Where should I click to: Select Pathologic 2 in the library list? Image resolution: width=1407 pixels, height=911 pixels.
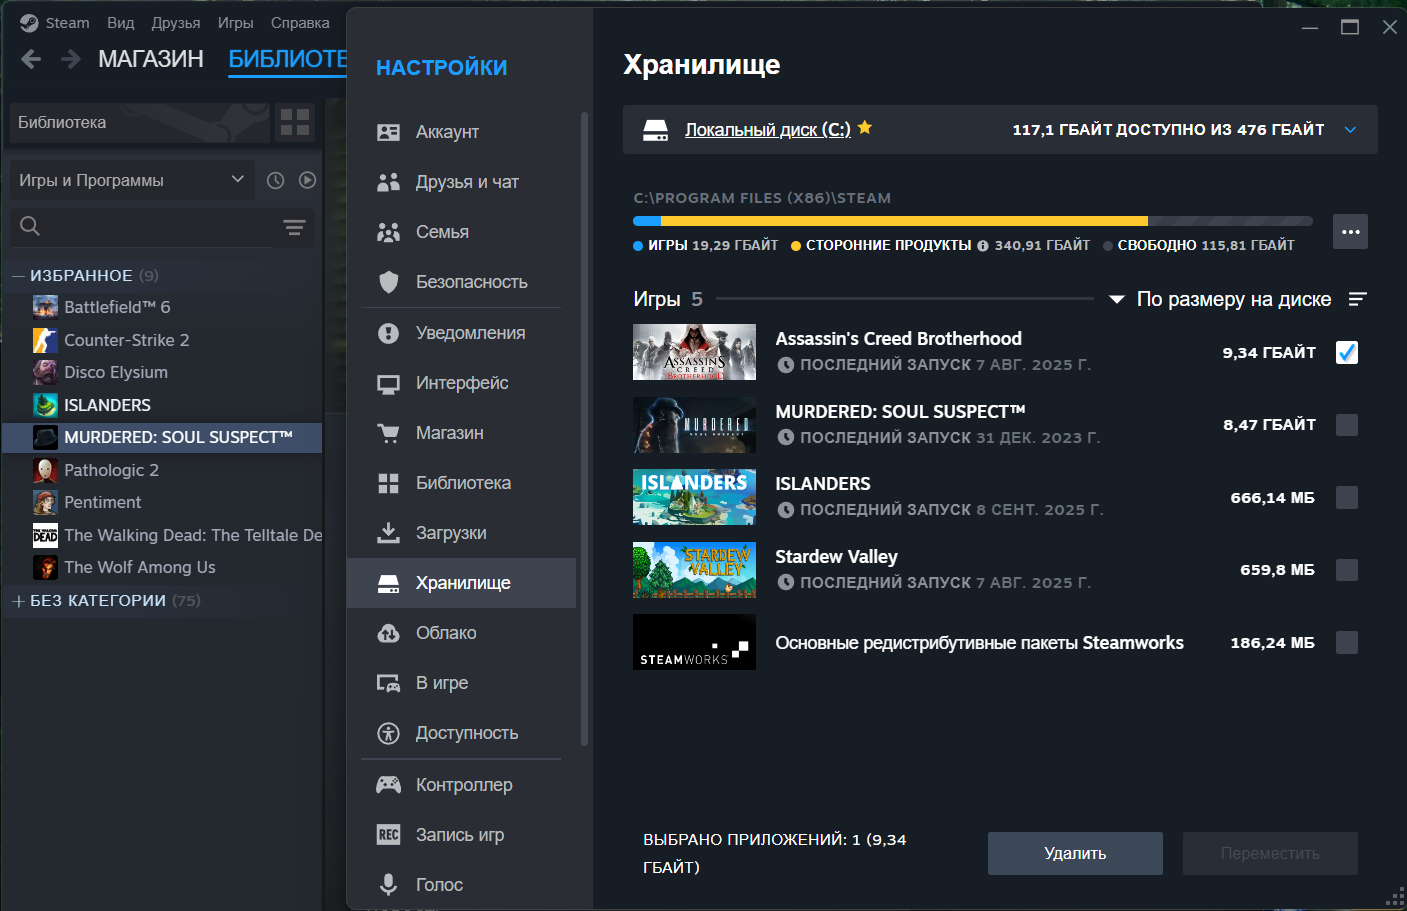162,470
